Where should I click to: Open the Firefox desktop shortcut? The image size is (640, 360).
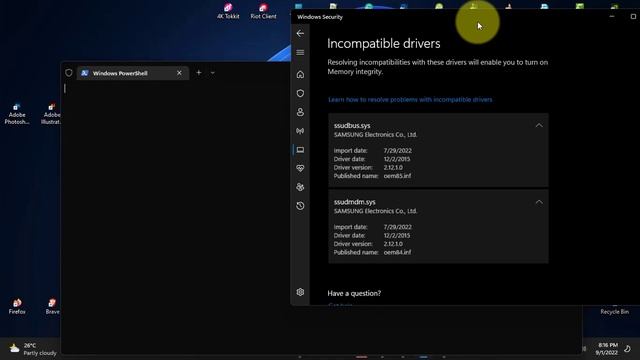[17, 306]
